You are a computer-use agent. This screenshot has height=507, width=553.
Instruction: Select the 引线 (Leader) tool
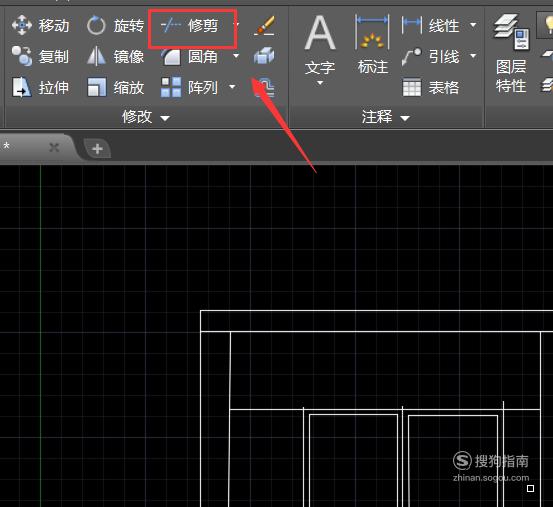(431, 56)
